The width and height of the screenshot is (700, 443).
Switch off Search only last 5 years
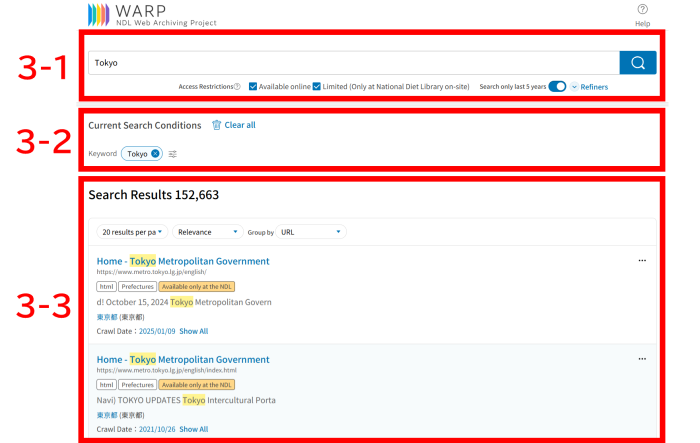click(x=557, y=86)
